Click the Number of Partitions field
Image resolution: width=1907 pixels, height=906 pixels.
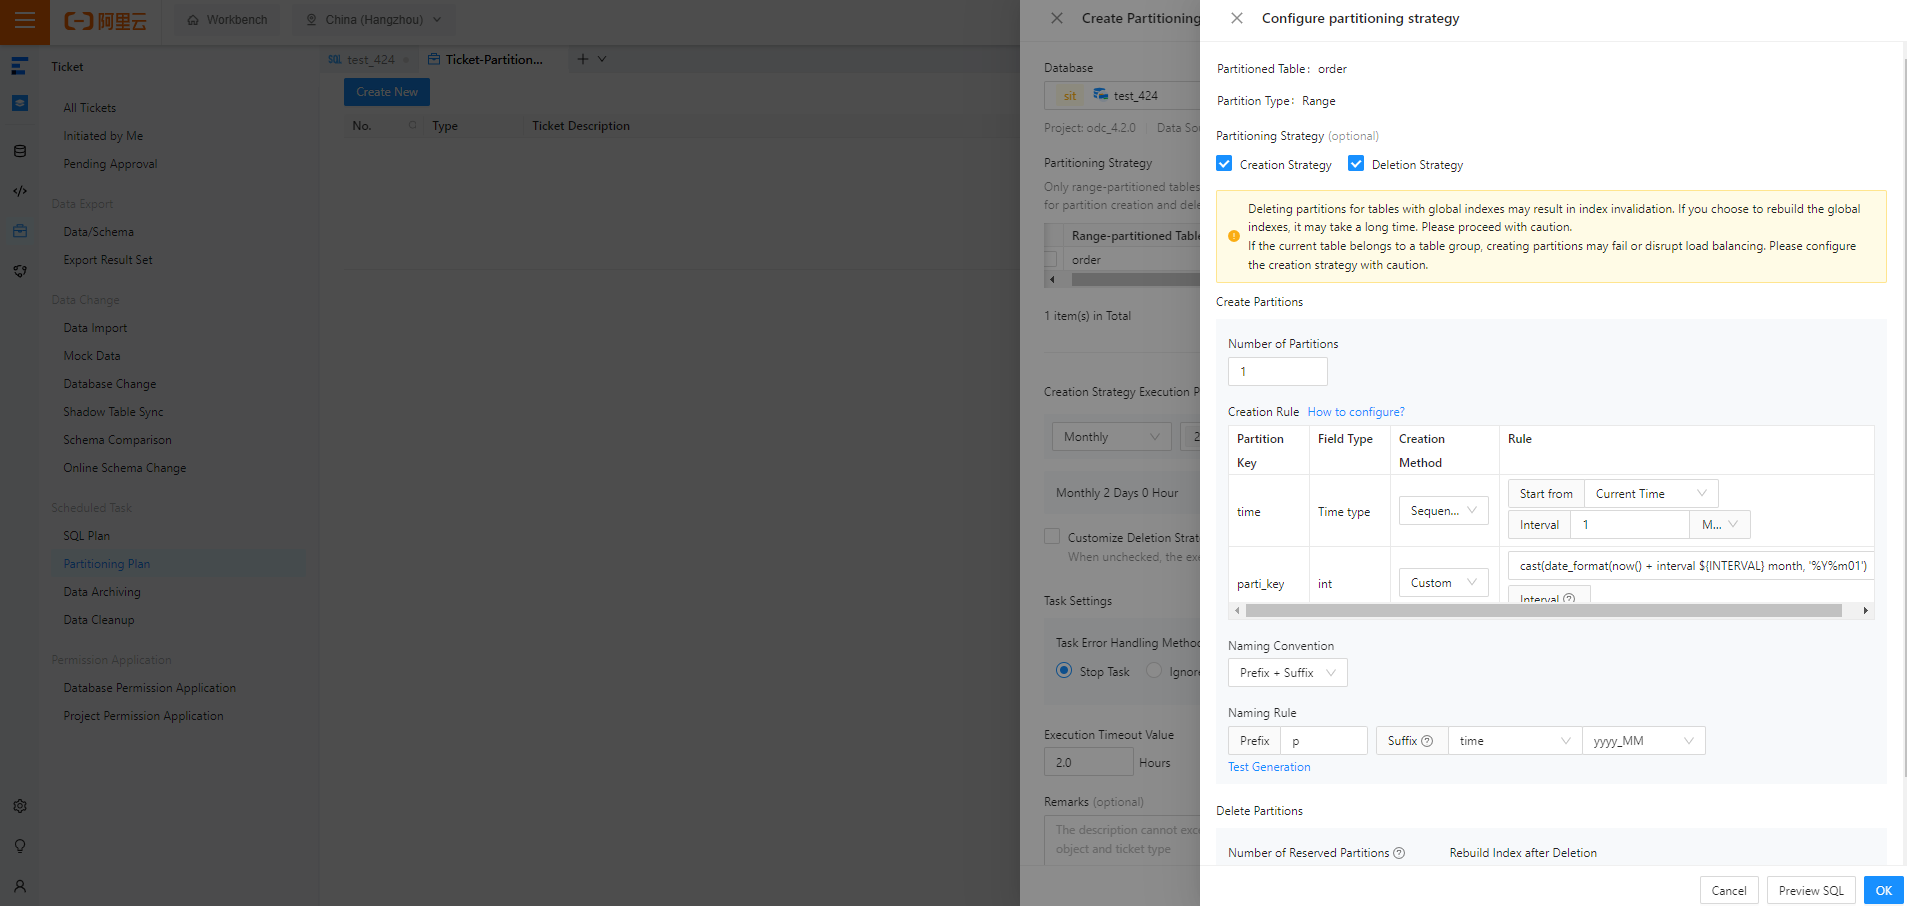1277,371
